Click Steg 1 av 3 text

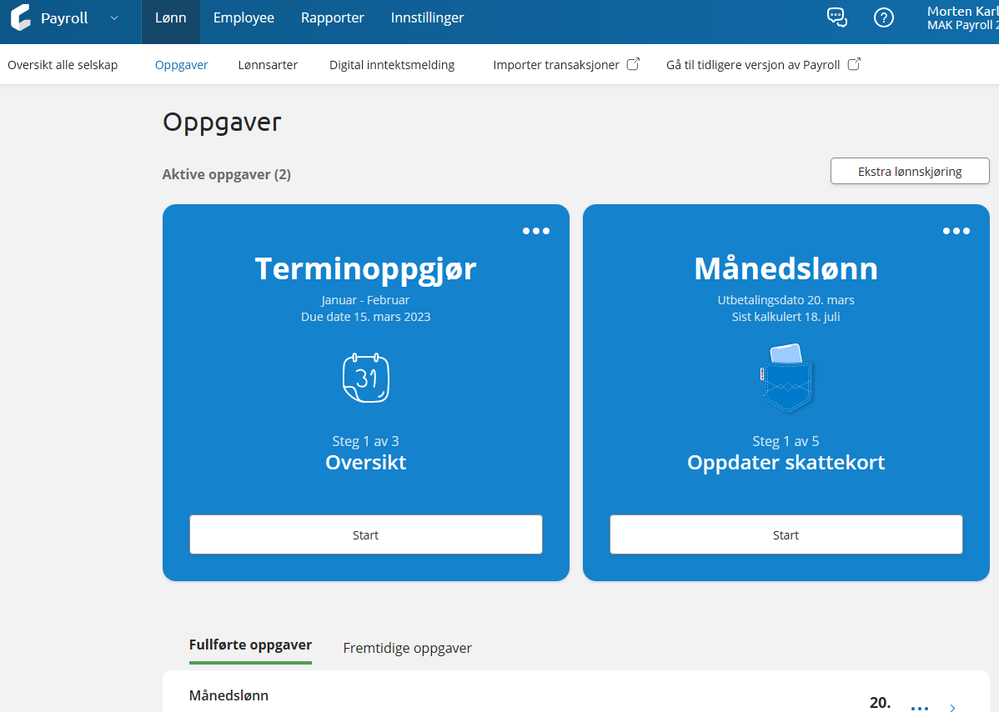point(366,441)
